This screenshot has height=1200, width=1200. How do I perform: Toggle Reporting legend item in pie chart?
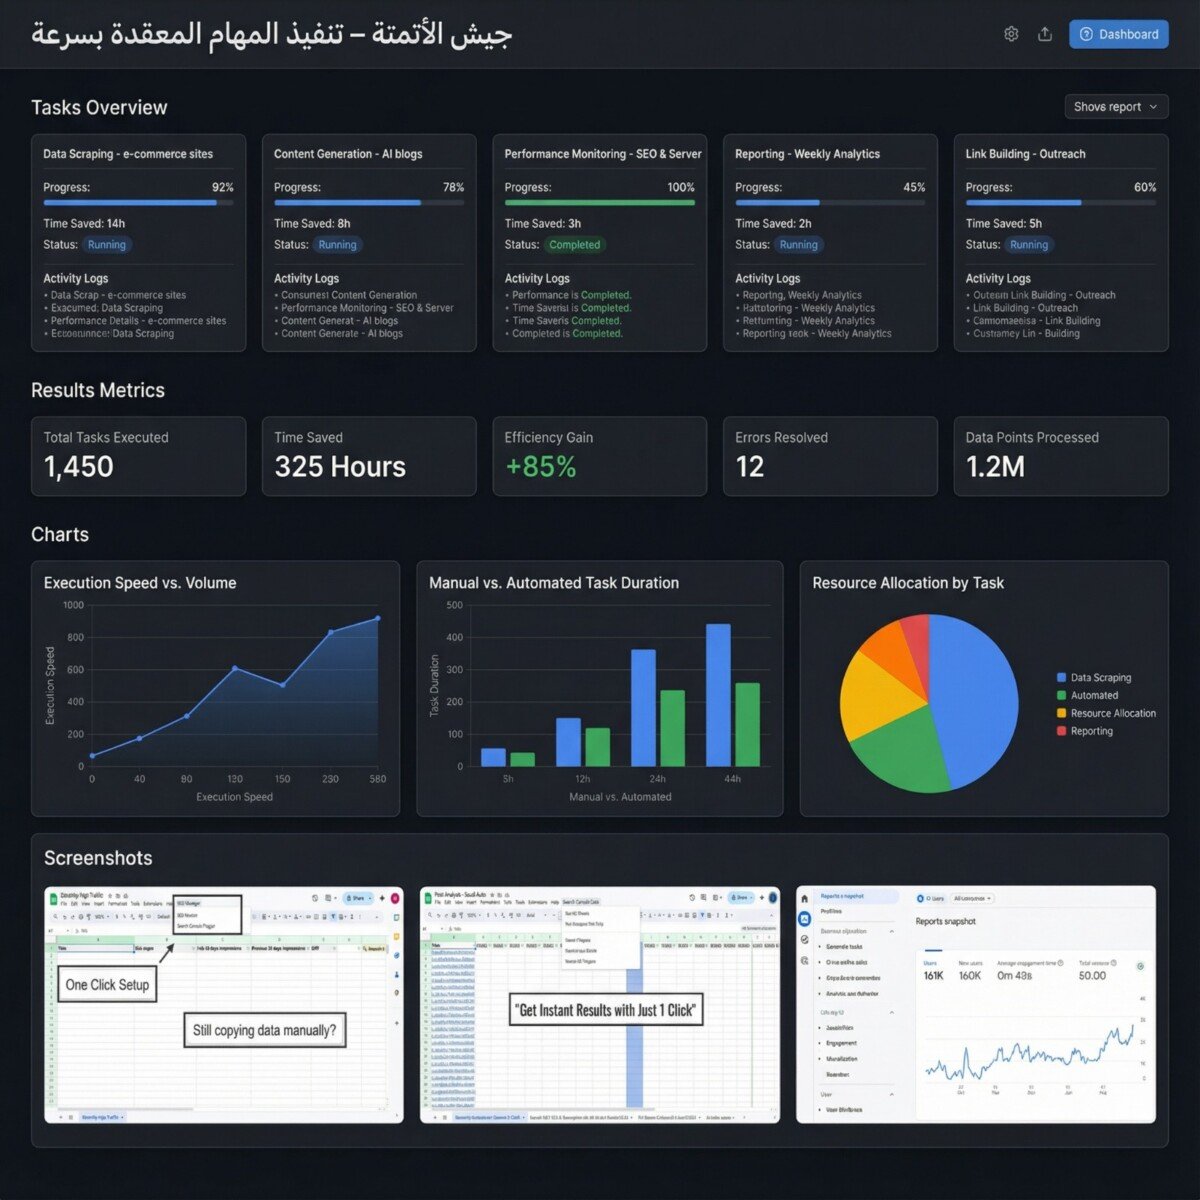[1091, 732]
